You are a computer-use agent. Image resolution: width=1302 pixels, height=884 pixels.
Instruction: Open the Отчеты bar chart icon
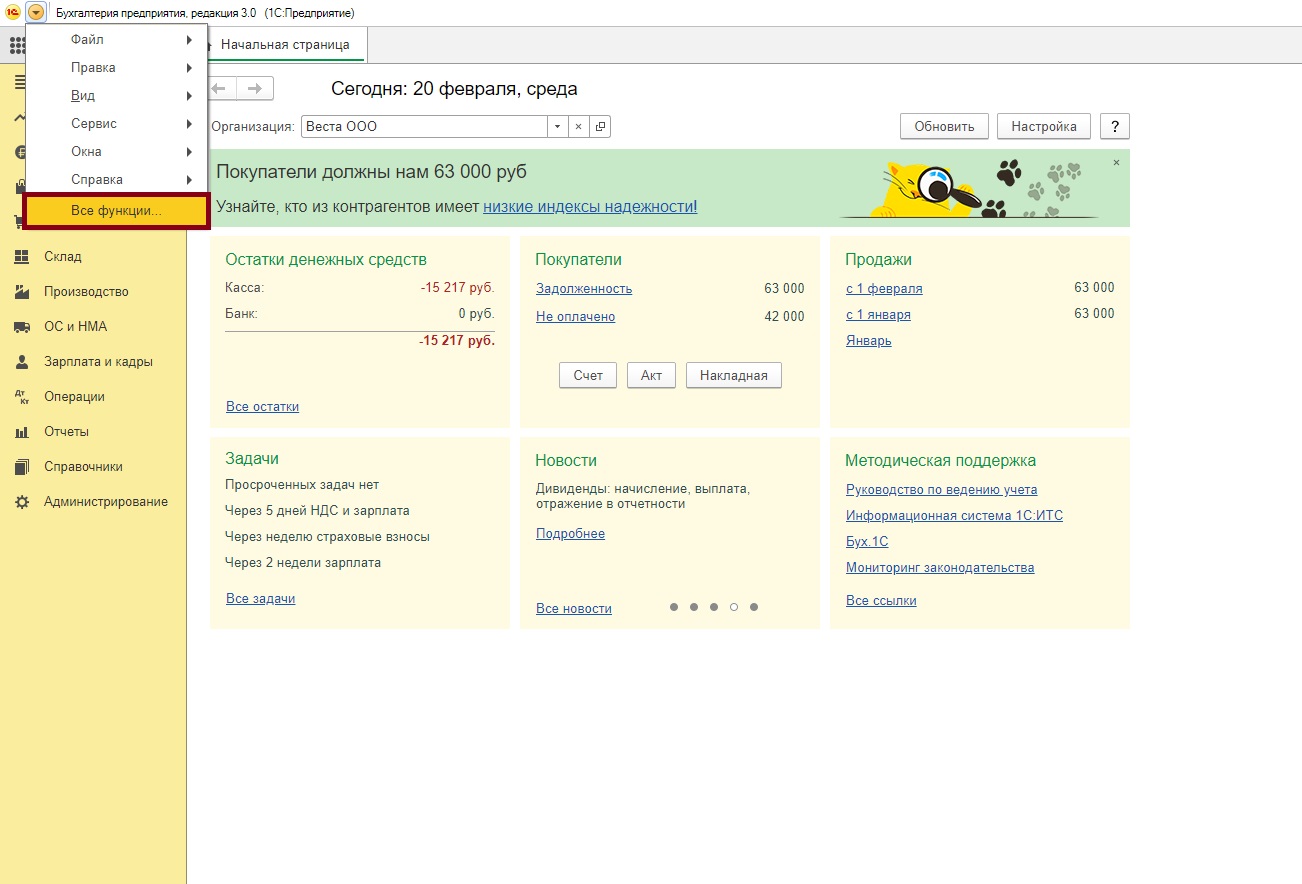click(x=21, y=432)
